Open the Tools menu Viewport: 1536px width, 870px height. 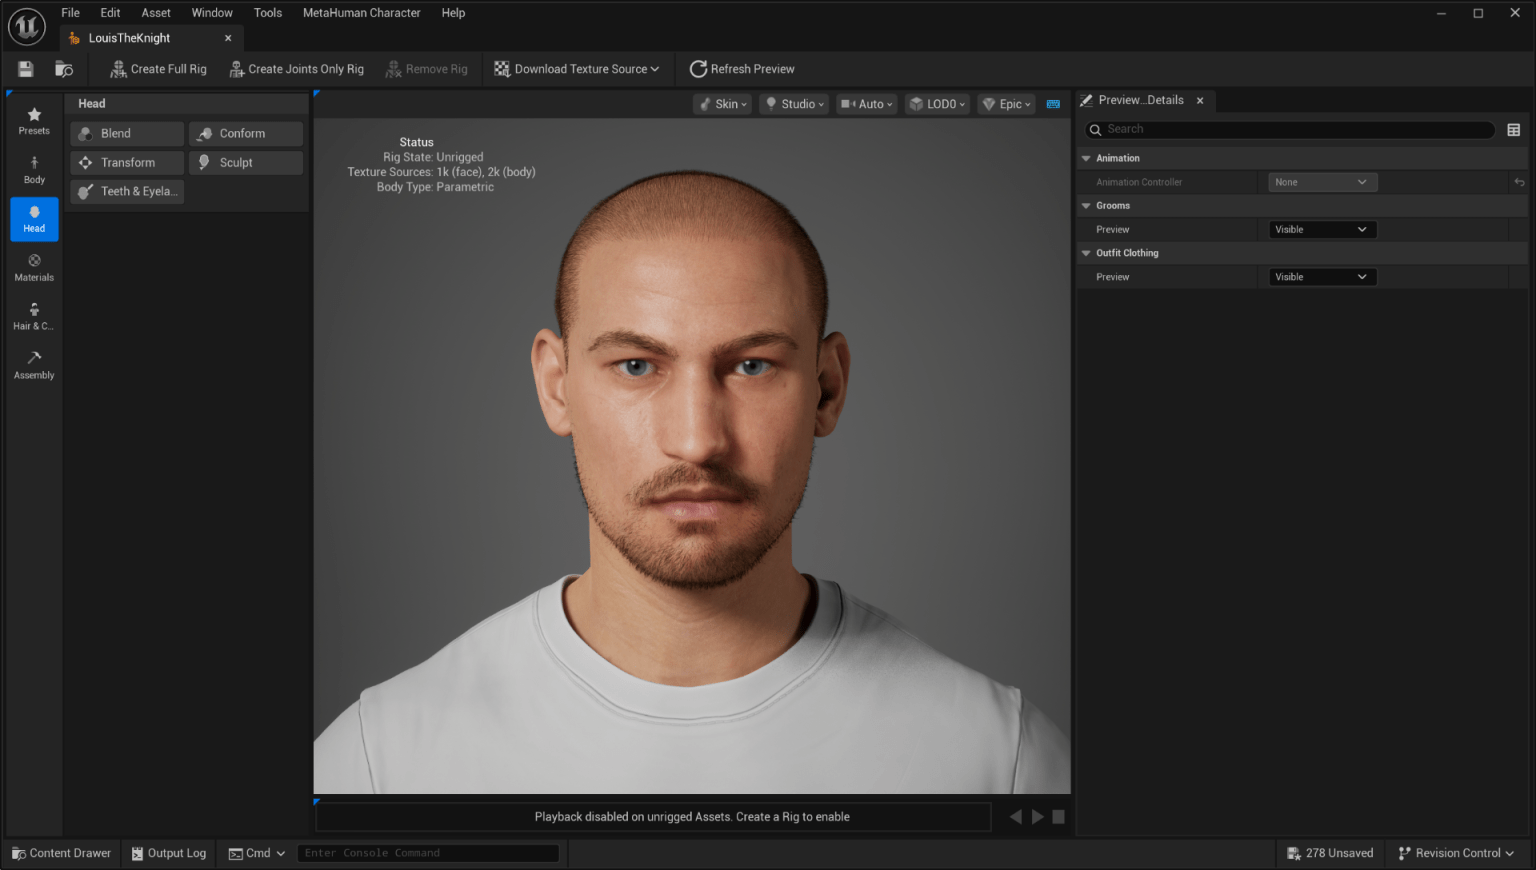[x=267, y=13]
